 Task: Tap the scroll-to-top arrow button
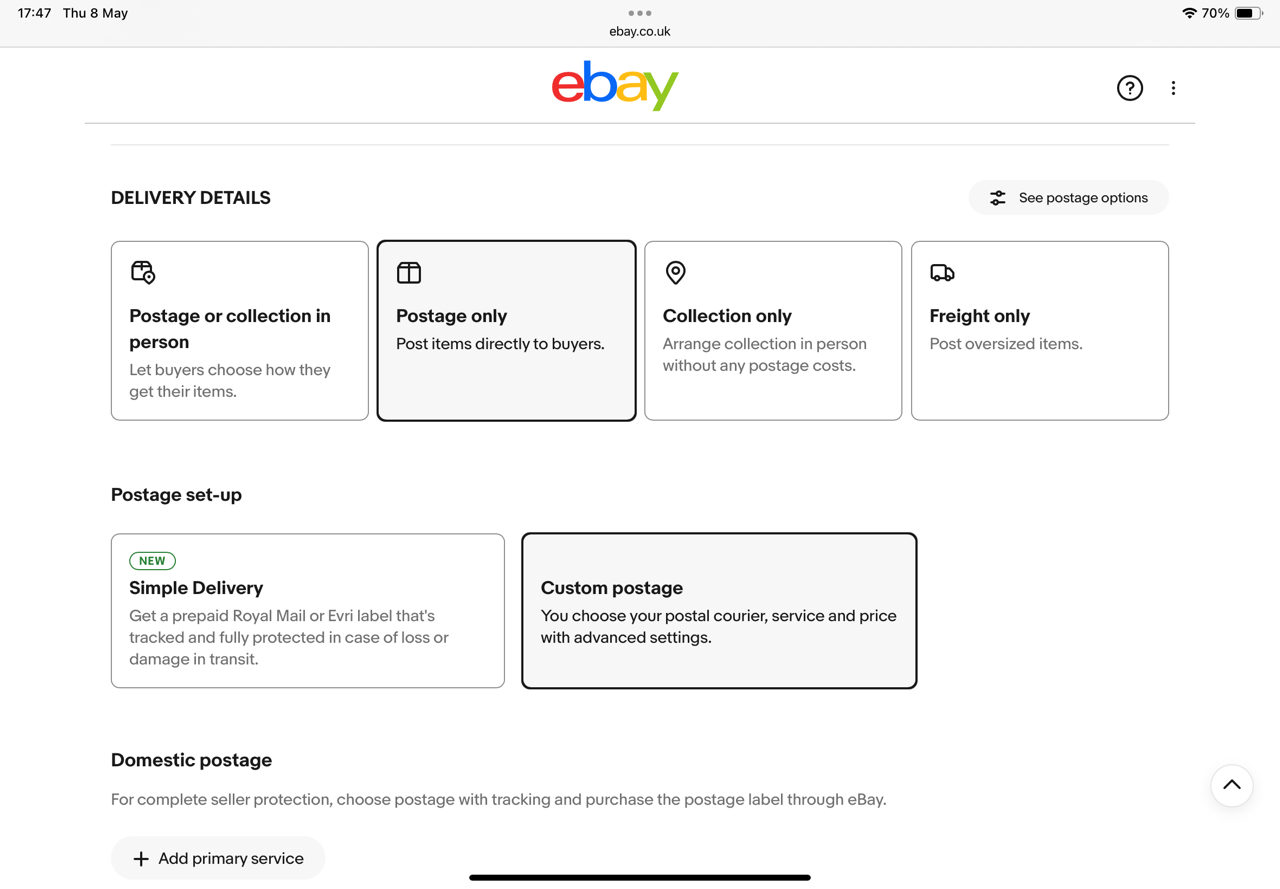coord(1232,786)
